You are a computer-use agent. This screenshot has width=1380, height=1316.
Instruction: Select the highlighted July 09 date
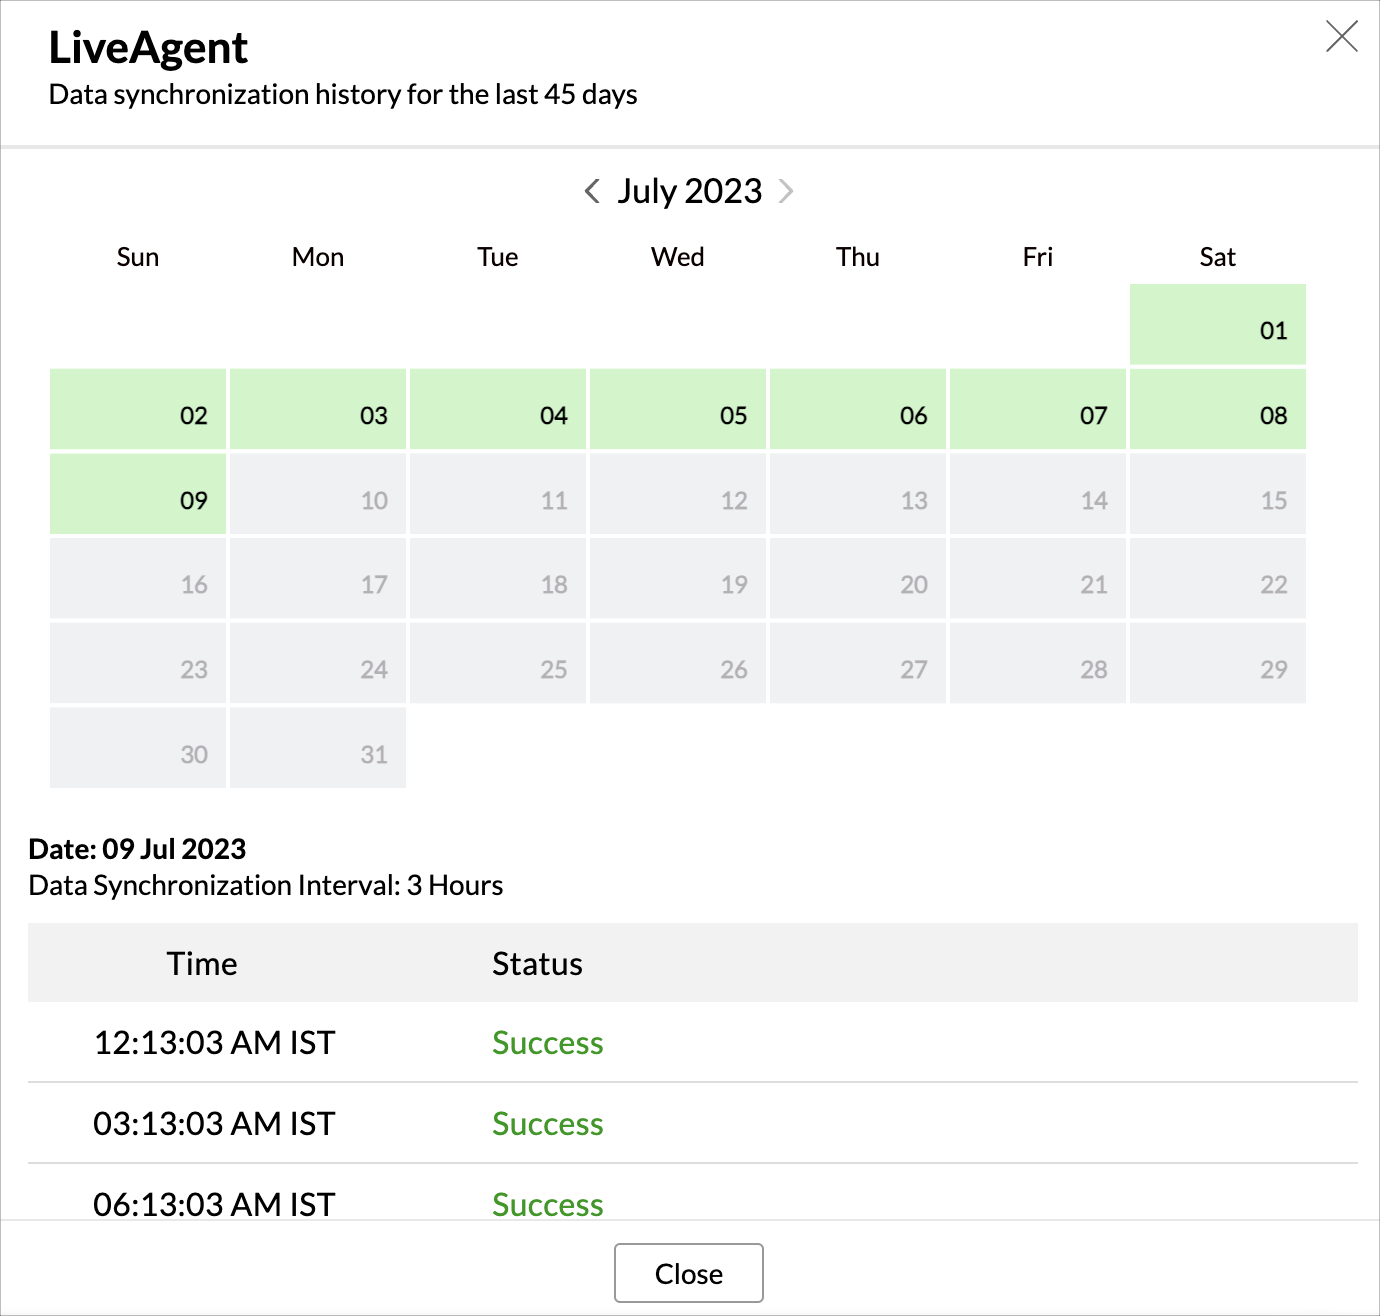click(x=138, y=494)
